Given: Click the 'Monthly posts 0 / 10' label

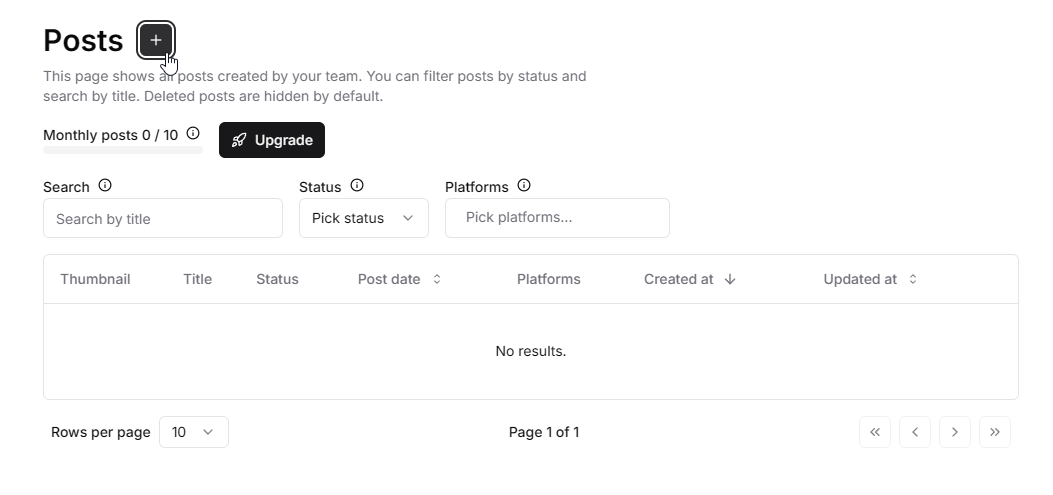Looking at the screenshot, I should pos(111,135).
